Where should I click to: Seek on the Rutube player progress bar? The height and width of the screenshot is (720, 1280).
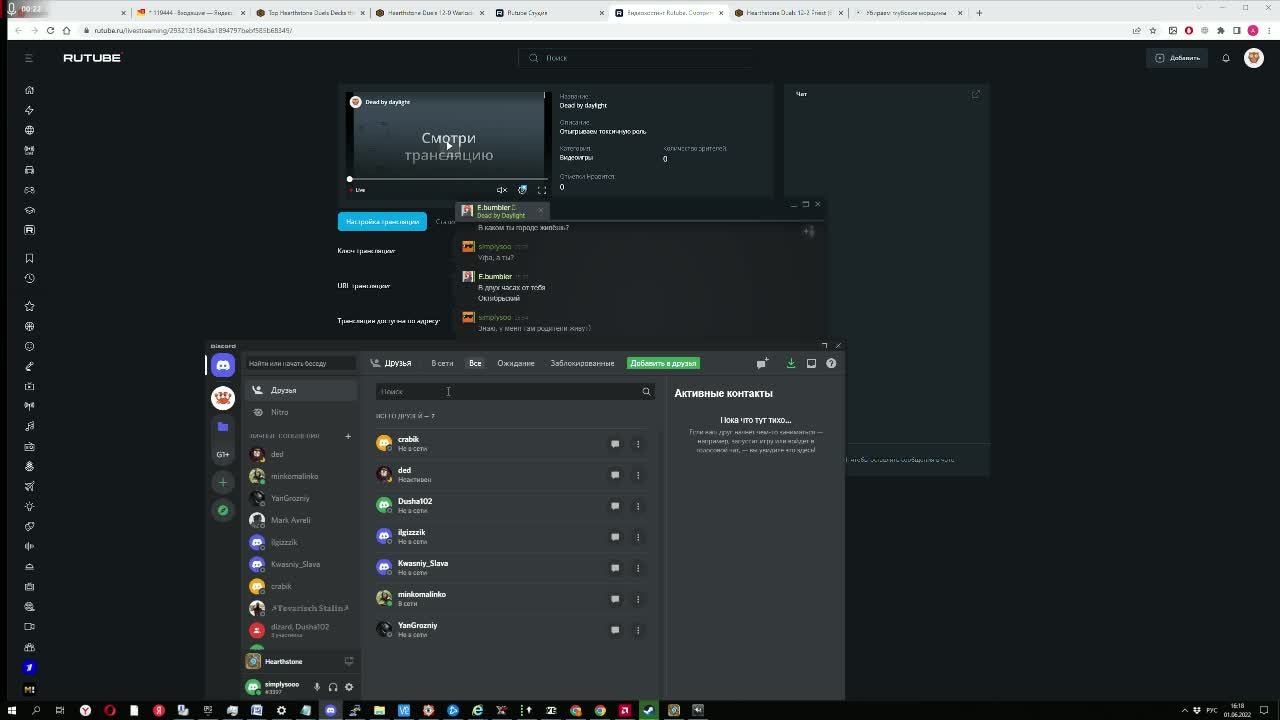coord(447,179)
